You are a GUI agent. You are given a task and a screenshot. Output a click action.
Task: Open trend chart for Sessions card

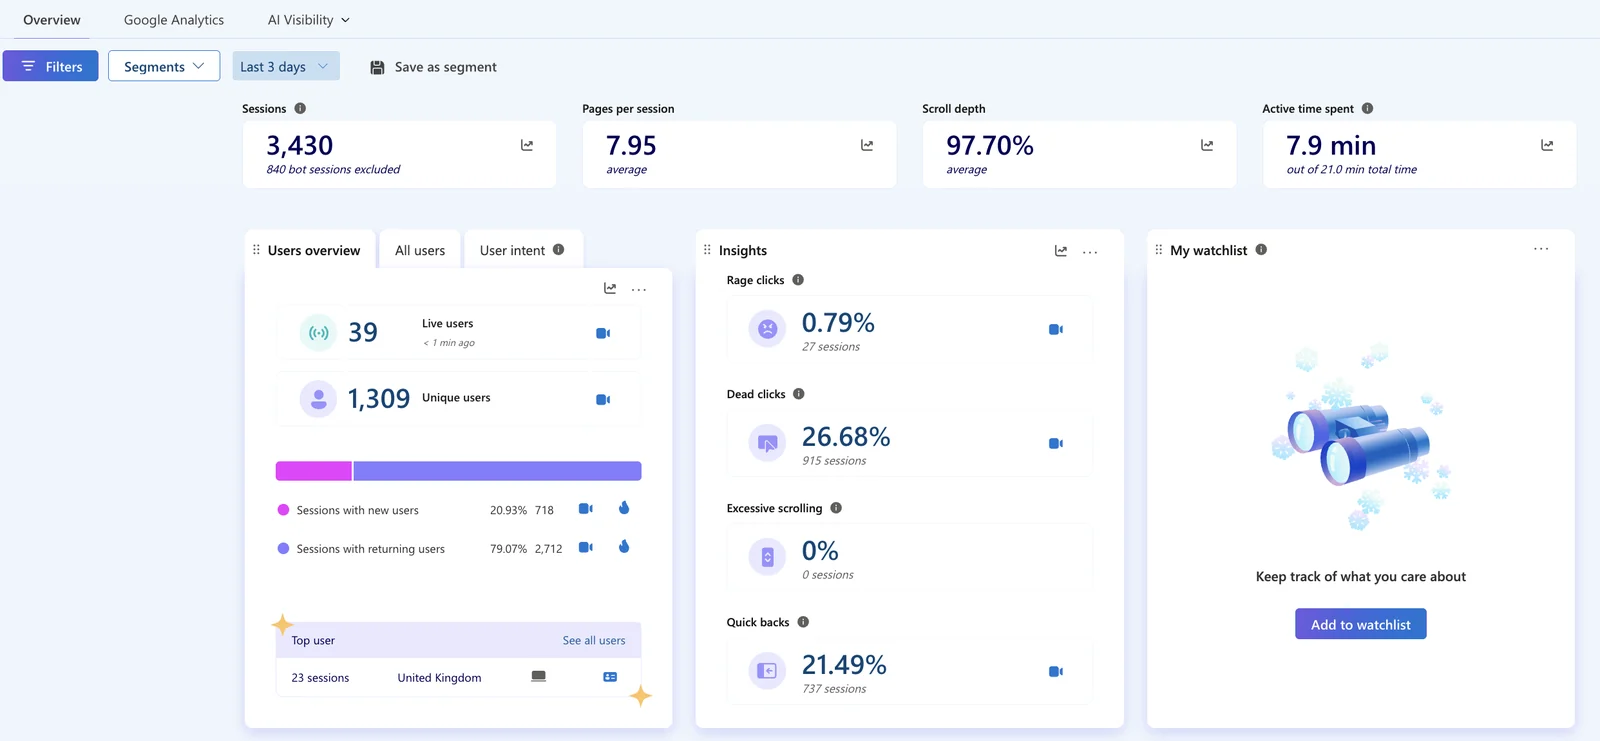527,146
